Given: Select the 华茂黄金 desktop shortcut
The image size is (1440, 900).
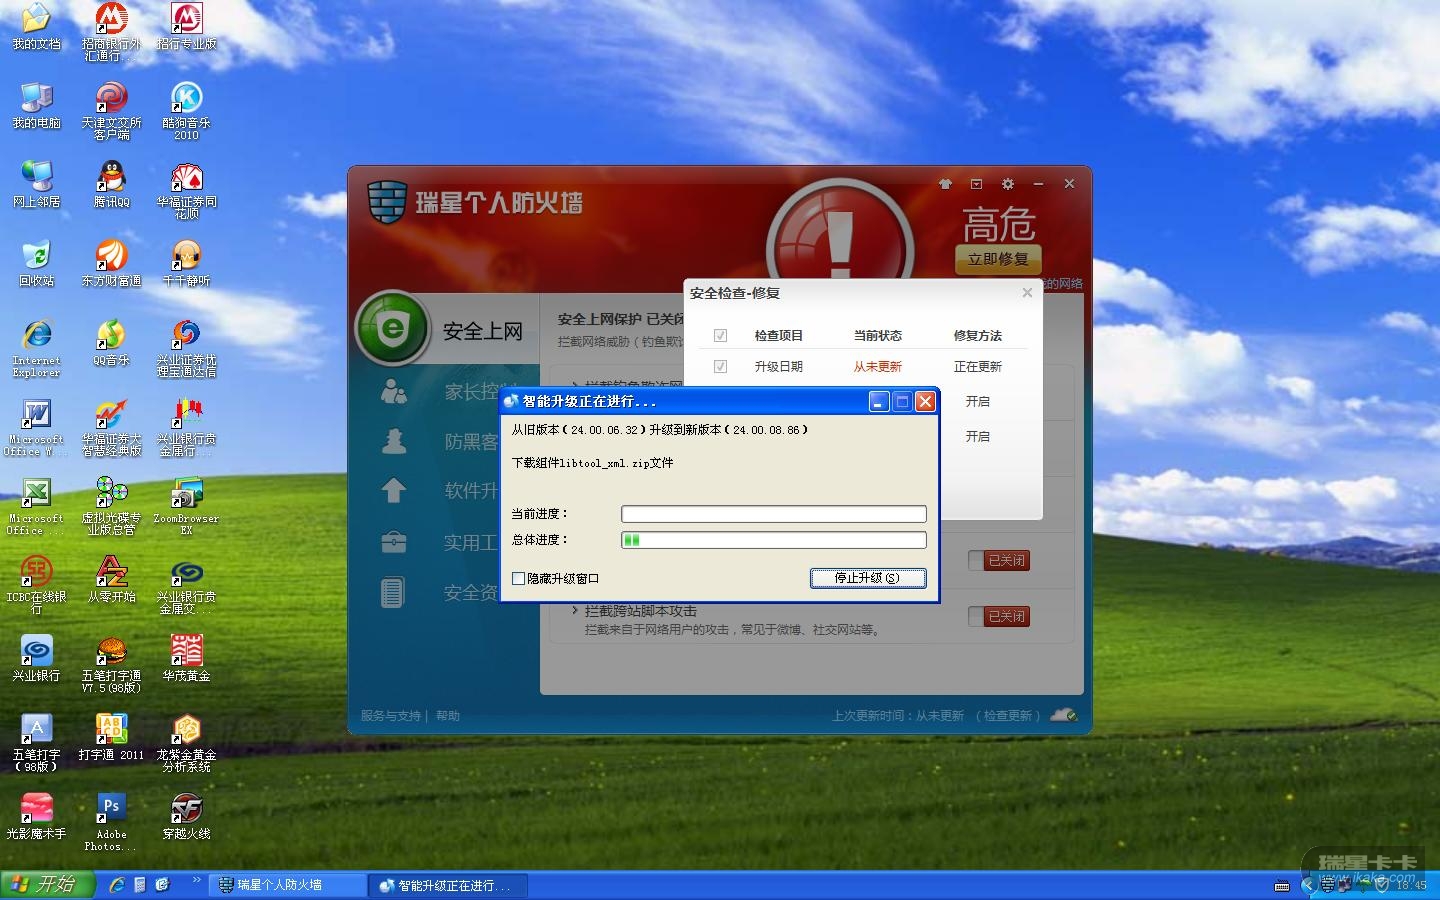Looking at the screenshot, I should [x=186, y=659].
